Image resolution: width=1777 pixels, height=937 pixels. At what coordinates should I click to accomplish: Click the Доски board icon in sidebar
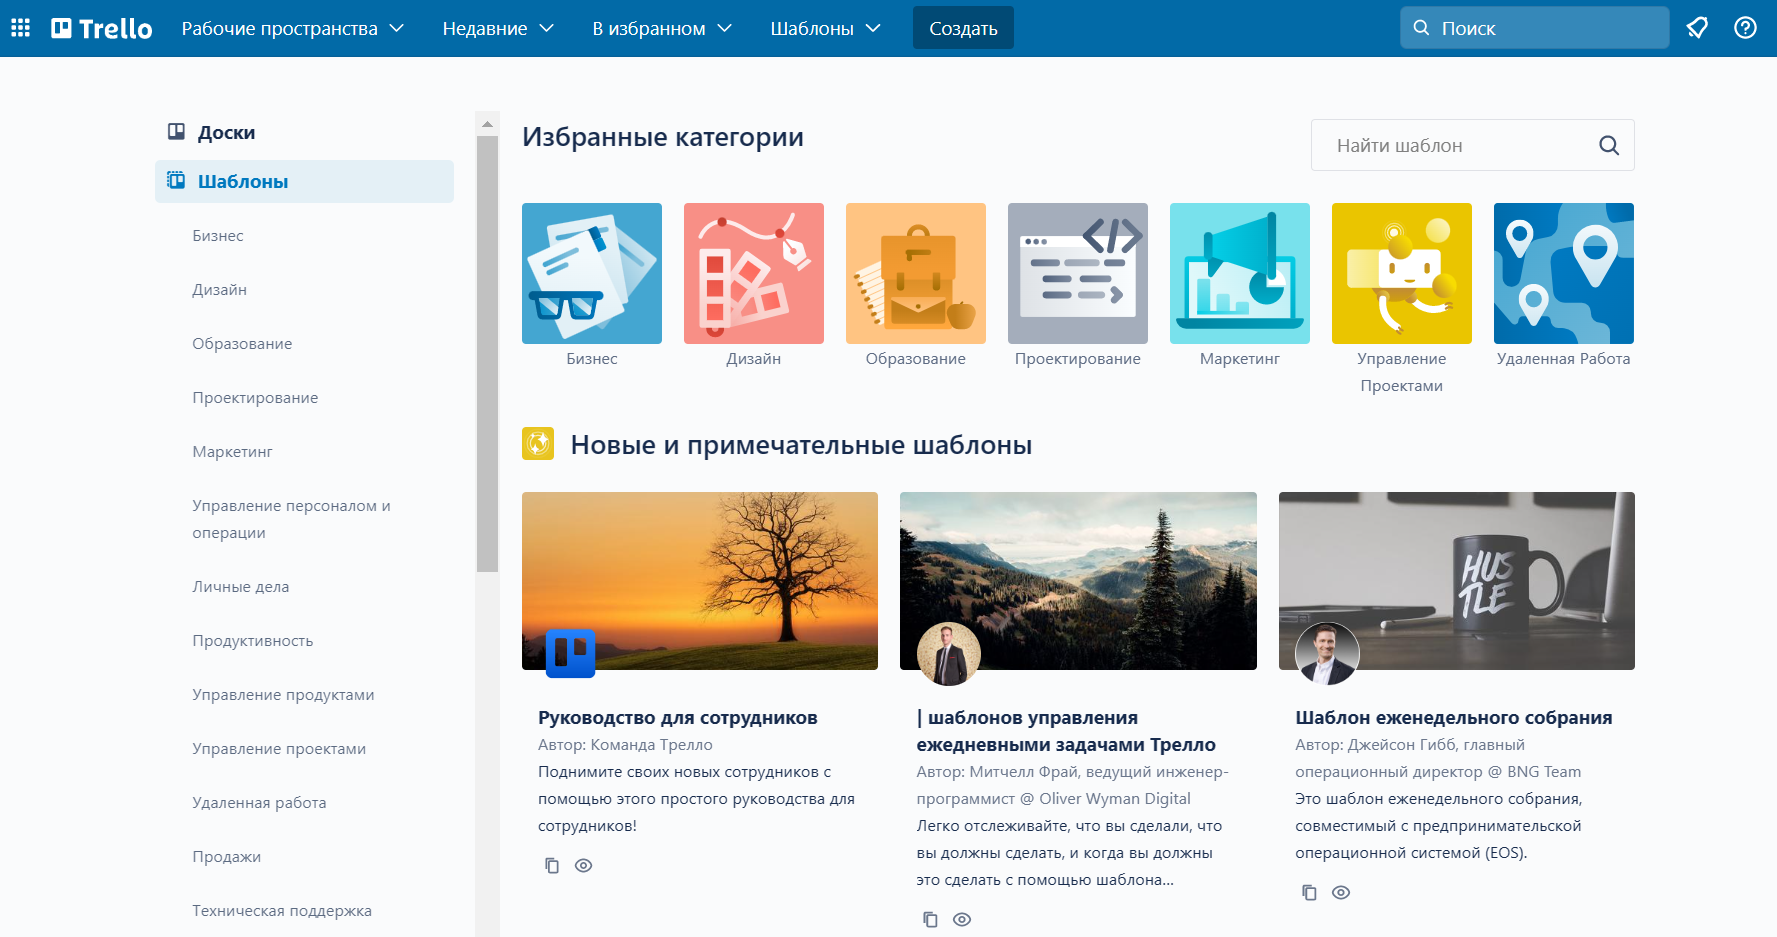(x=176, y=132)
